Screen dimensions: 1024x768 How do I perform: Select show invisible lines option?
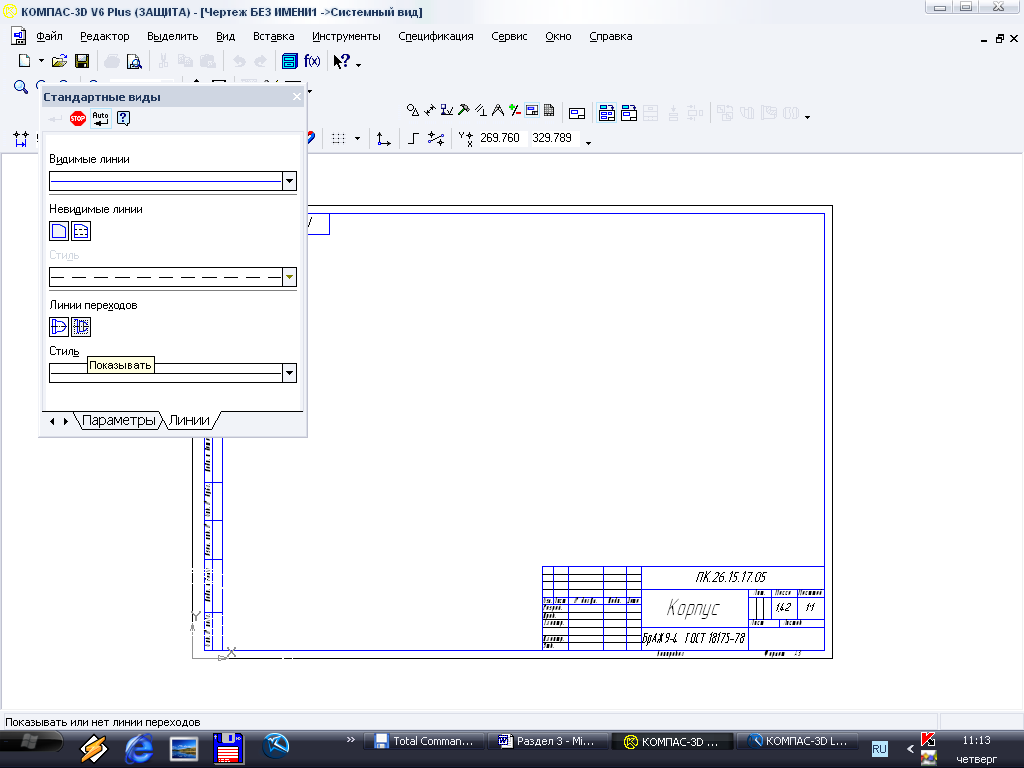pyautogui.click(x=81, y=231)
